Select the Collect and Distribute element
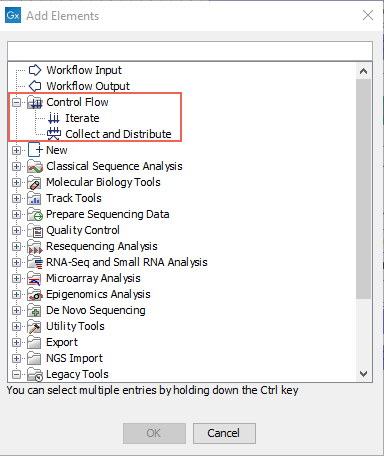384x456 pixels. pyautogui.click(x=118, y=134)
